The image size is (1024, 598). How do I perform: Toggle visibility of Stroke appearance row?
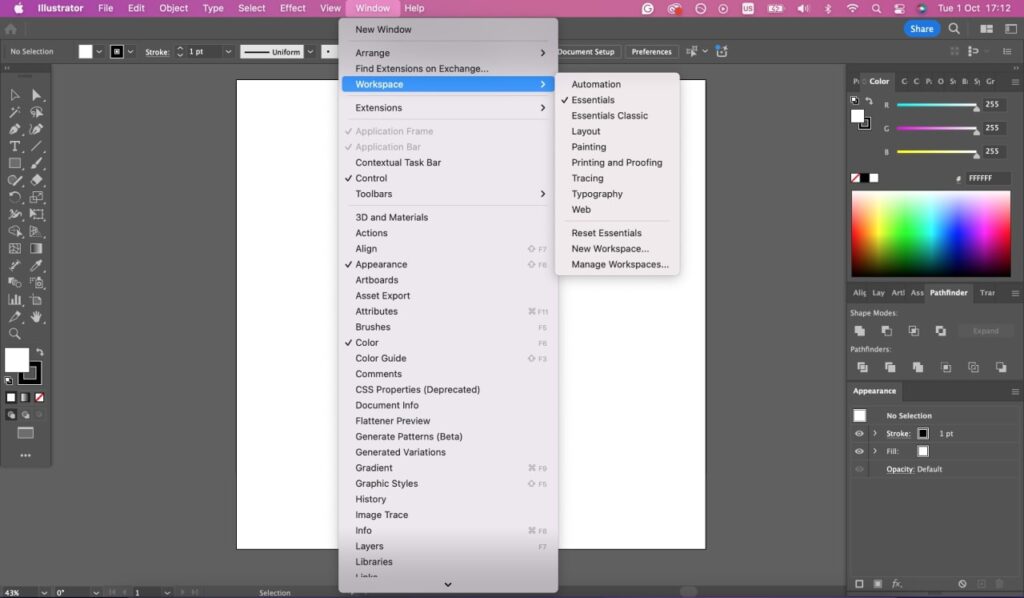pos(859,433)
